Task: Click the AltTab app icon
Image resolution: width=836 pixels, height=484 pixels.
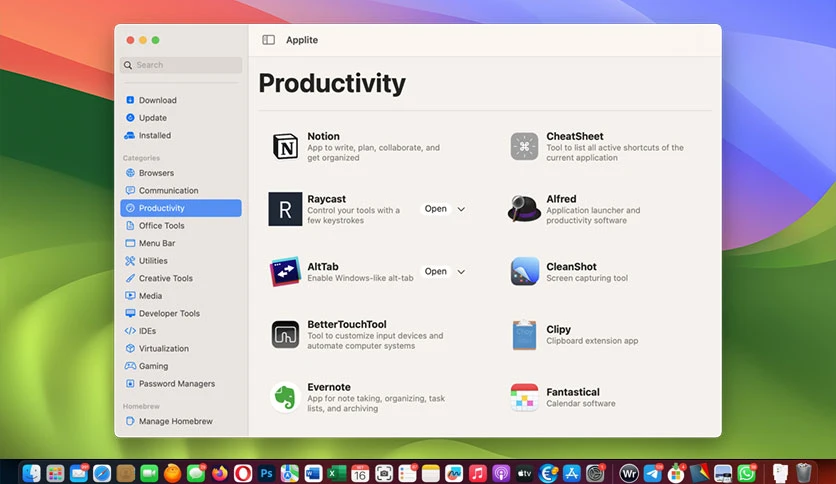Action: pos(285,272)
